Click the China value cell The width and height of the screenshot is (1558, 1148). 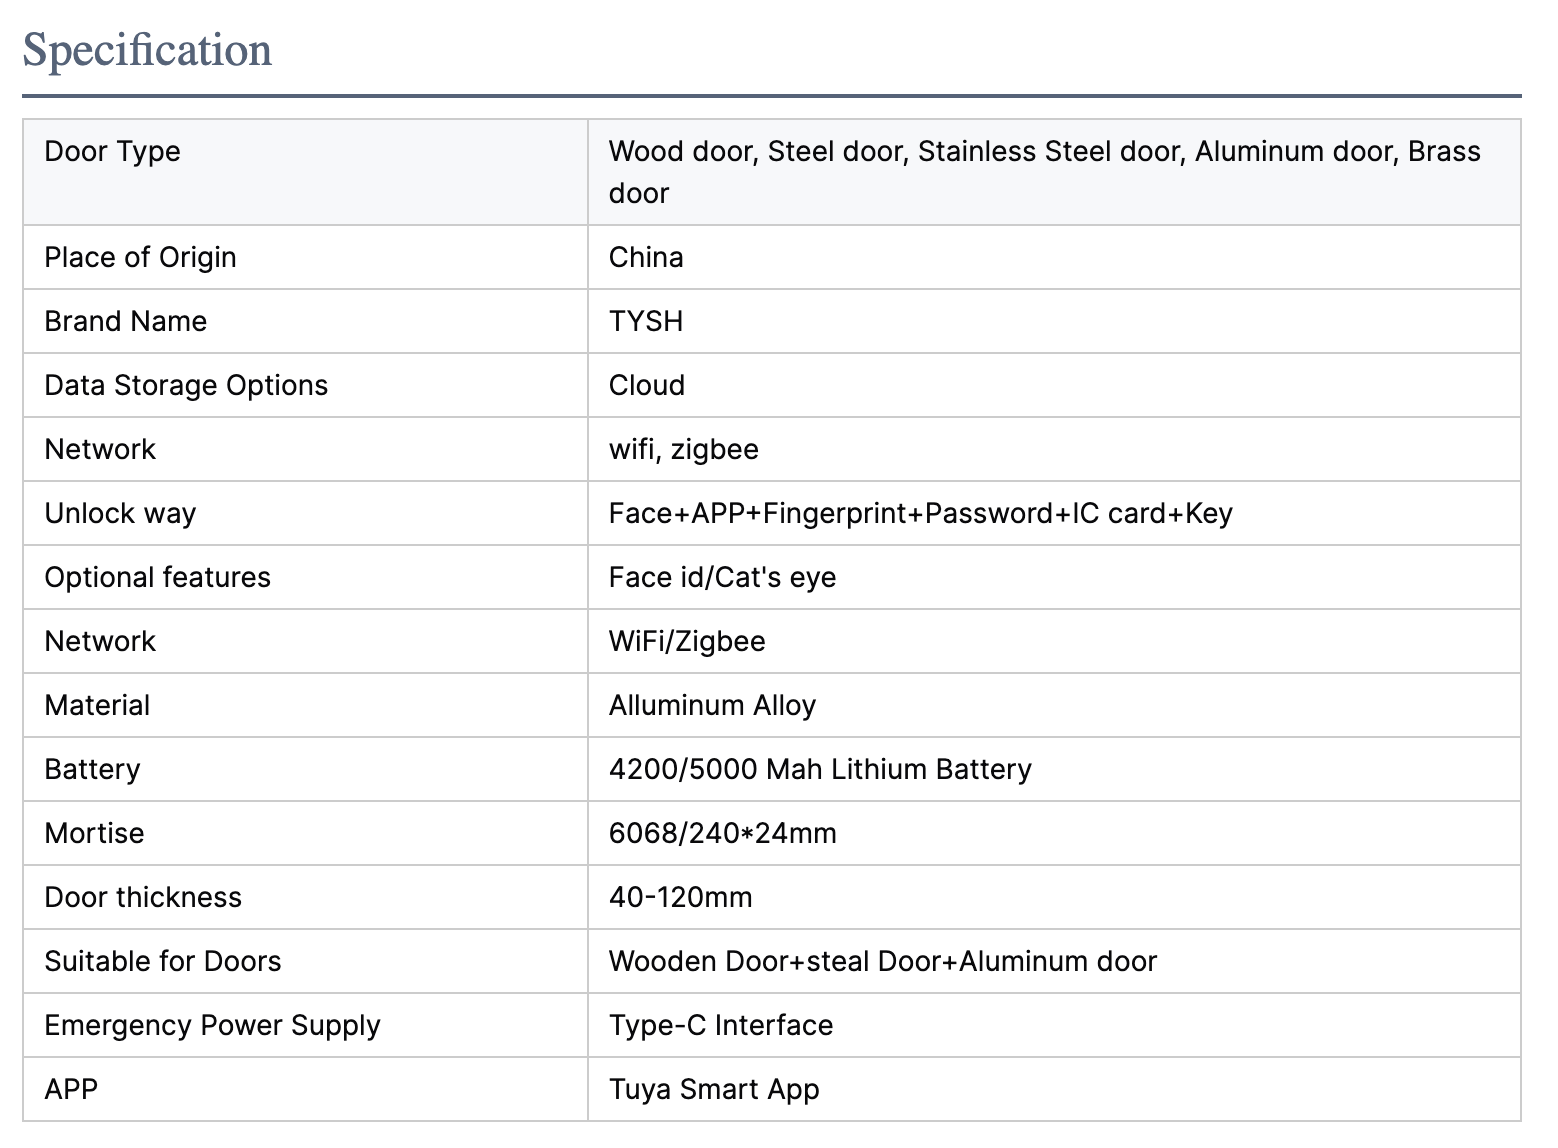point(646,258)
